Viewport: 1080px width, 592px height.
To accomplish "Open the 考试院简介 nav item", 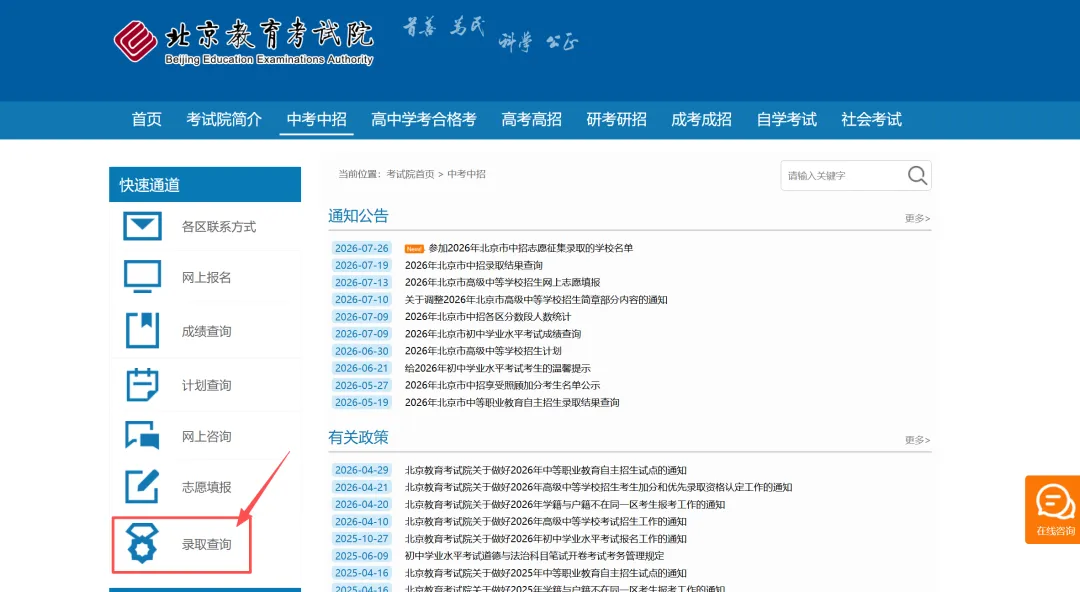I will [x=224, y=119].
